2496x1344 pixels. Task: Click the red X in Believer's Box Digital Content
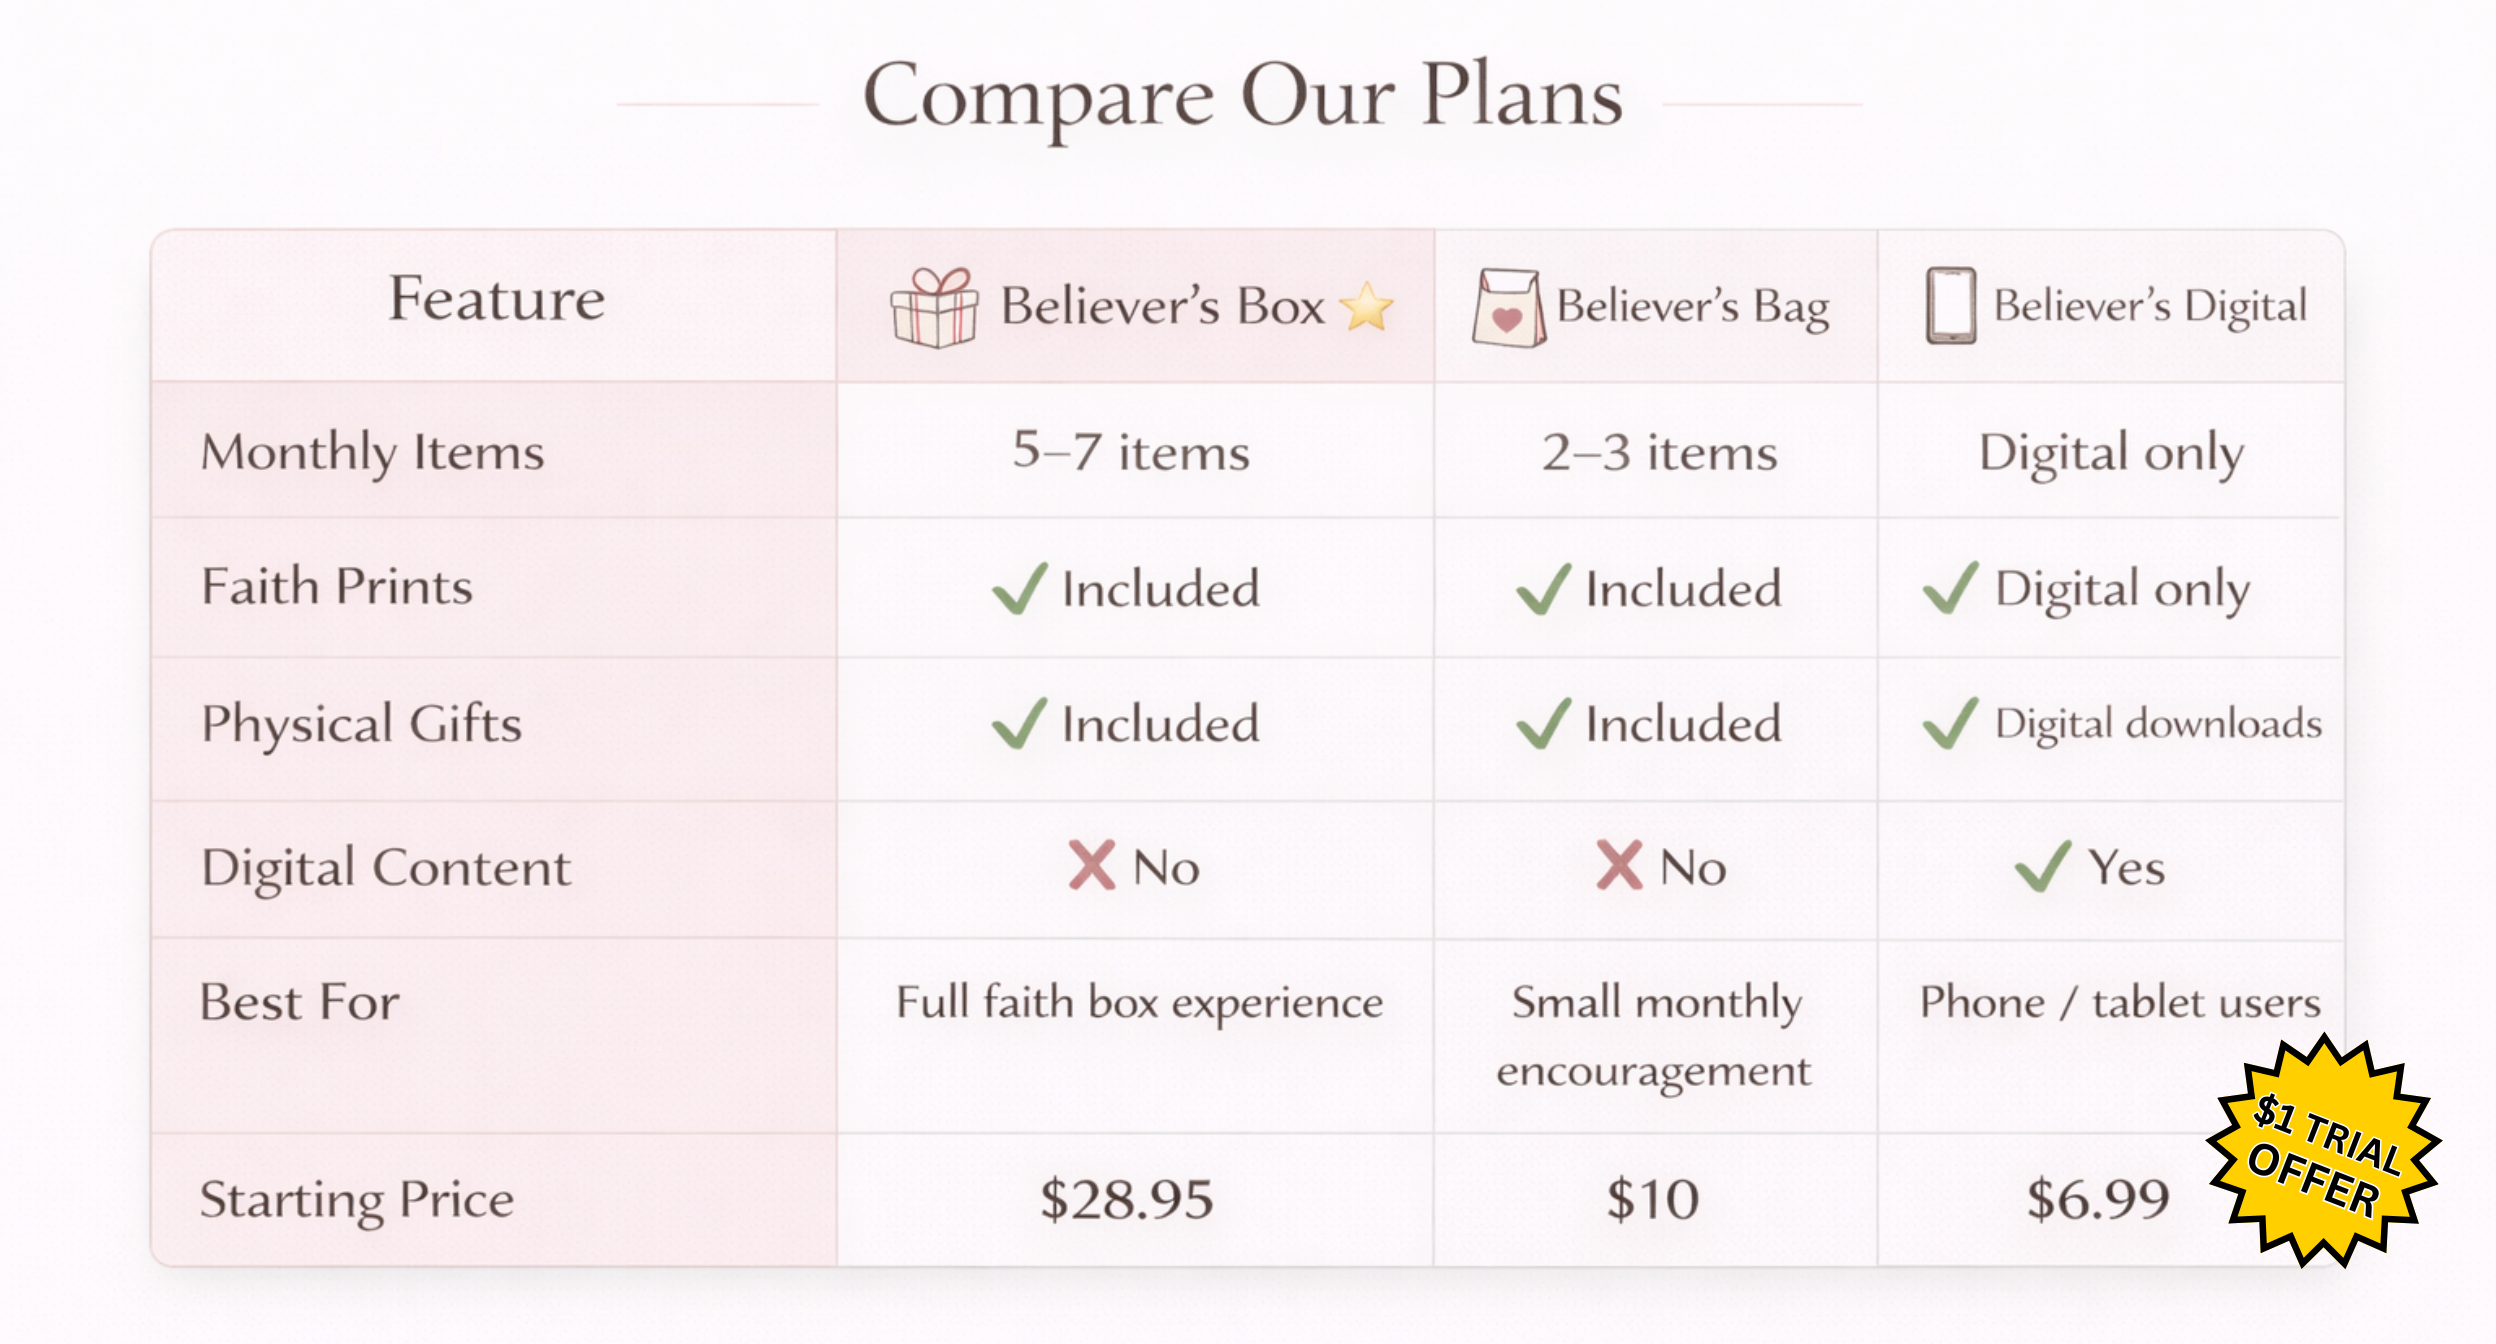[x=1090, y=866]
